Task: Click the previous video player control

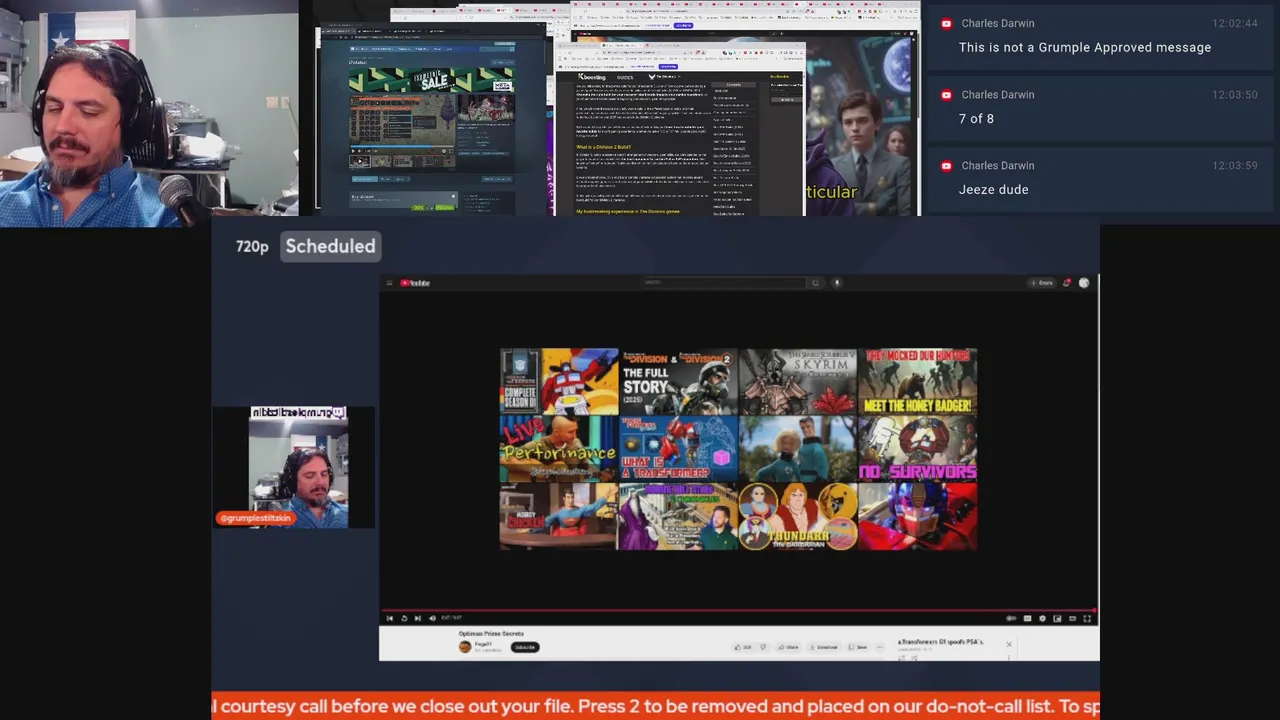Action: click(389, 618)
